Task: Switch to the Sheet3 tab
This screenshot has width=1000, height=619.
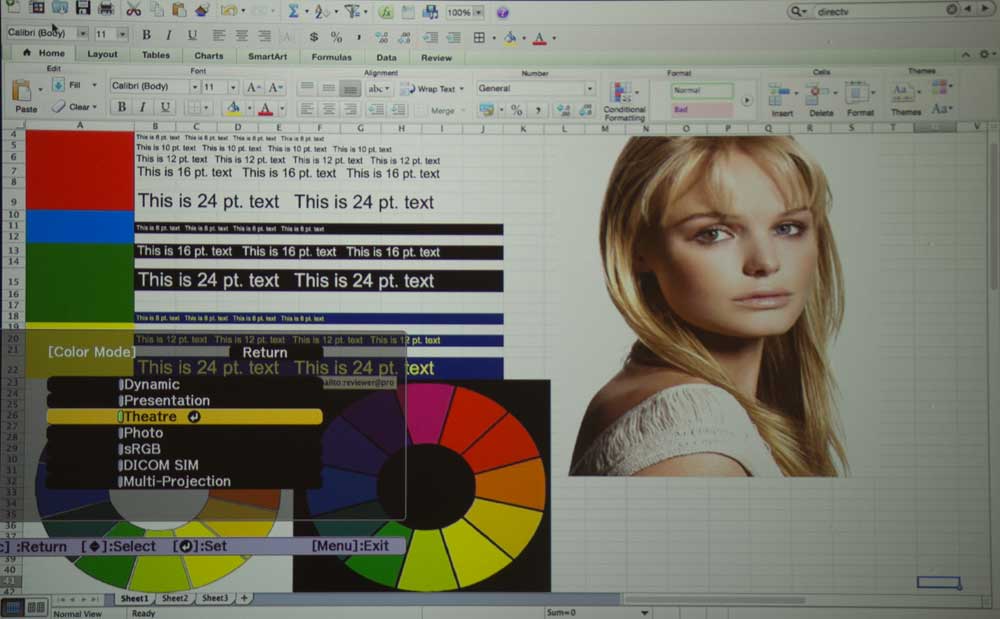Action: 214,598
